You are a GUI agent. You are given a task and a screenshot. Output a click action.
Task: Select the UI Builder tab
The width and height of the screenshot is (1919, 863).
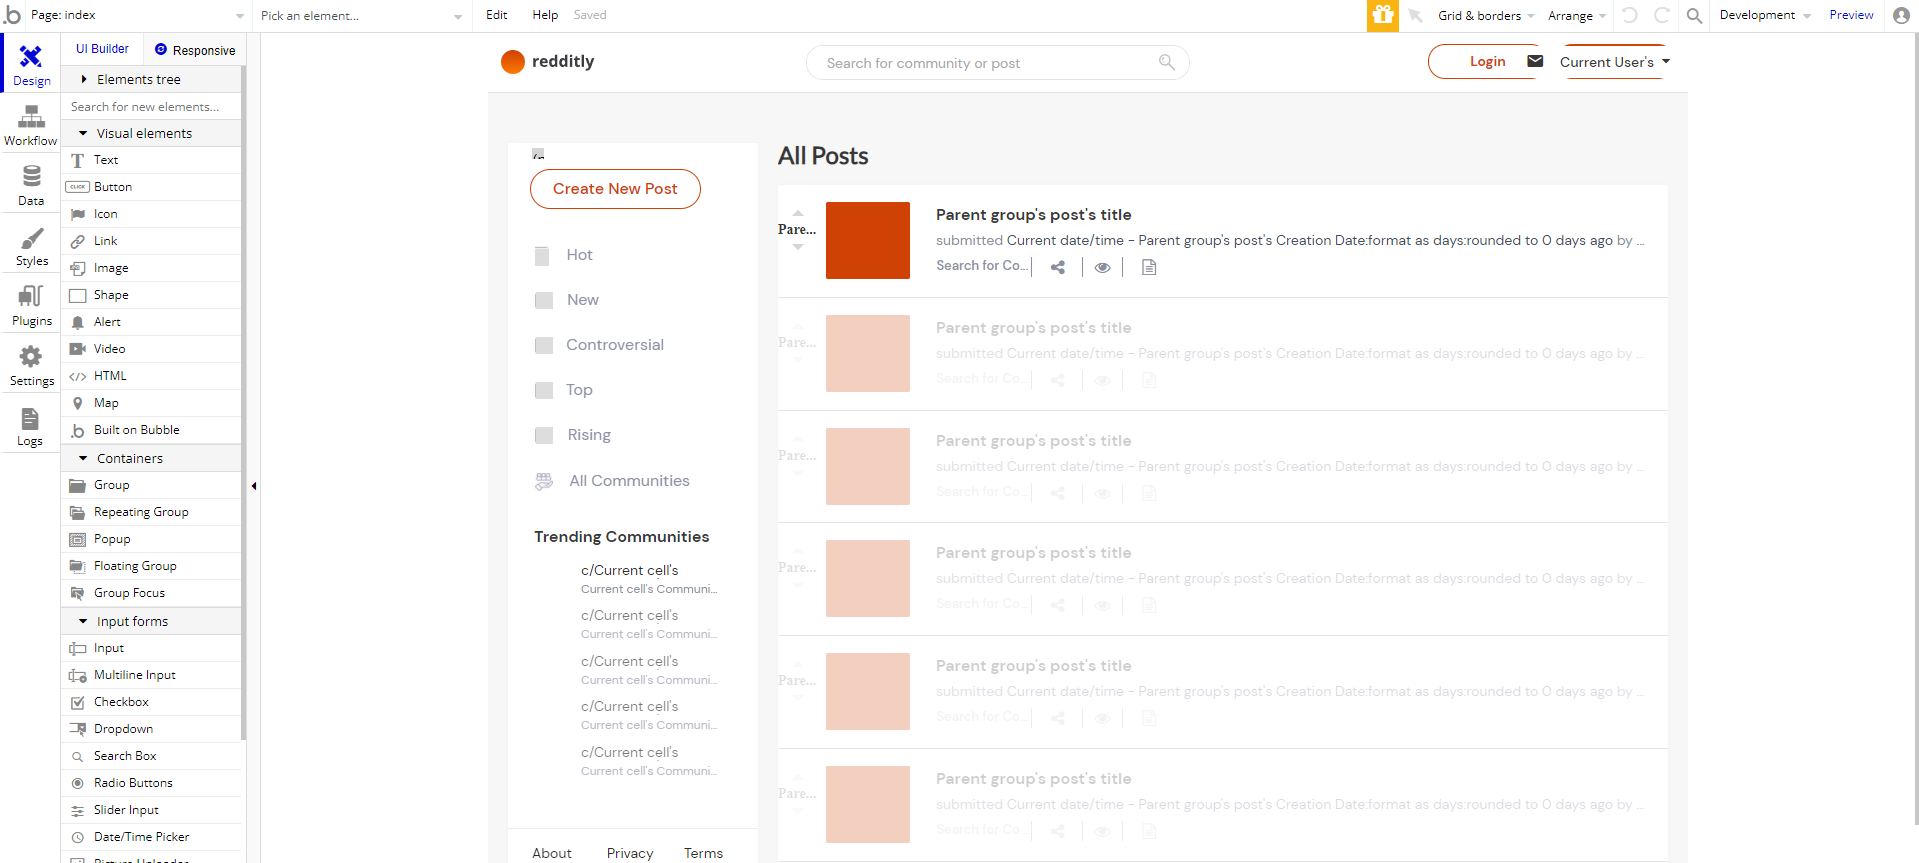(102, 49)
